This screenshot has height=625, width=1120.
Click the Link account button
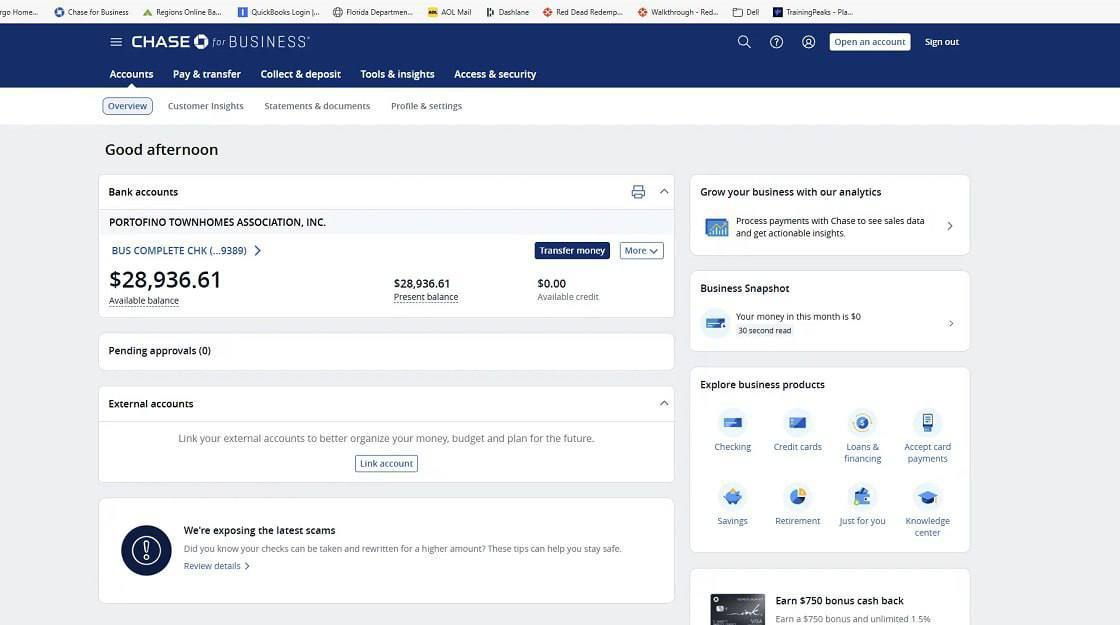(x=386, y=464)
